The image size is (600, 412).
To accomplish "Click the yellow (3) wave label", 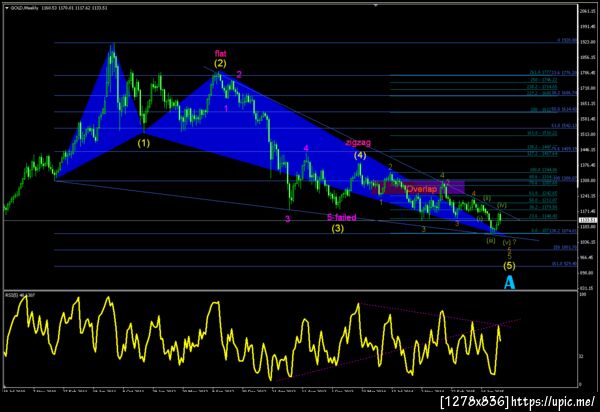I will [x=338, y=228].
